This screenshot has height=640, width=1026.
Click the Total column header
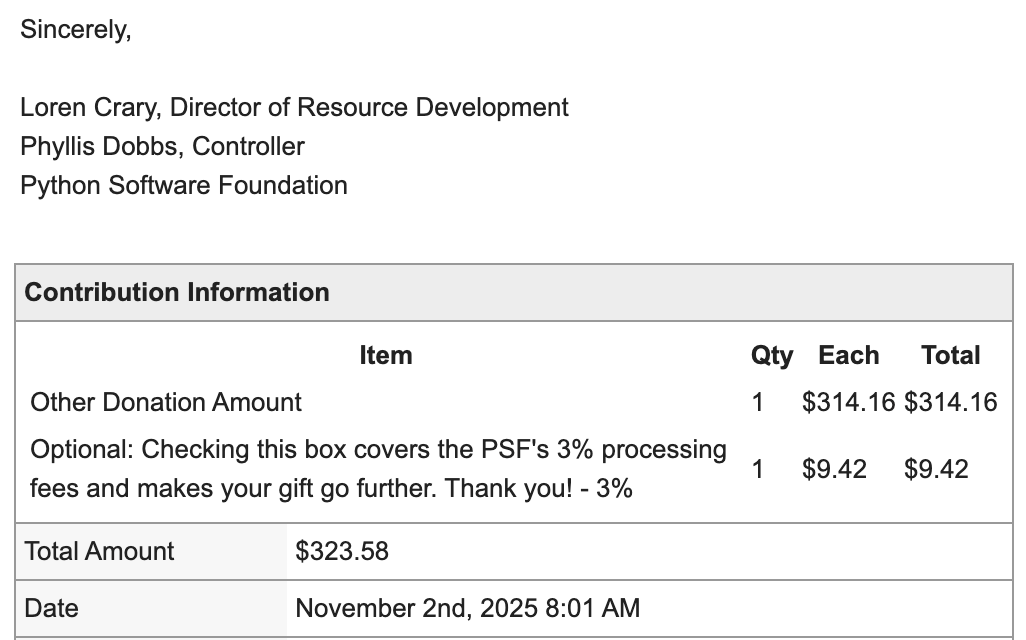tap(950, 355)
